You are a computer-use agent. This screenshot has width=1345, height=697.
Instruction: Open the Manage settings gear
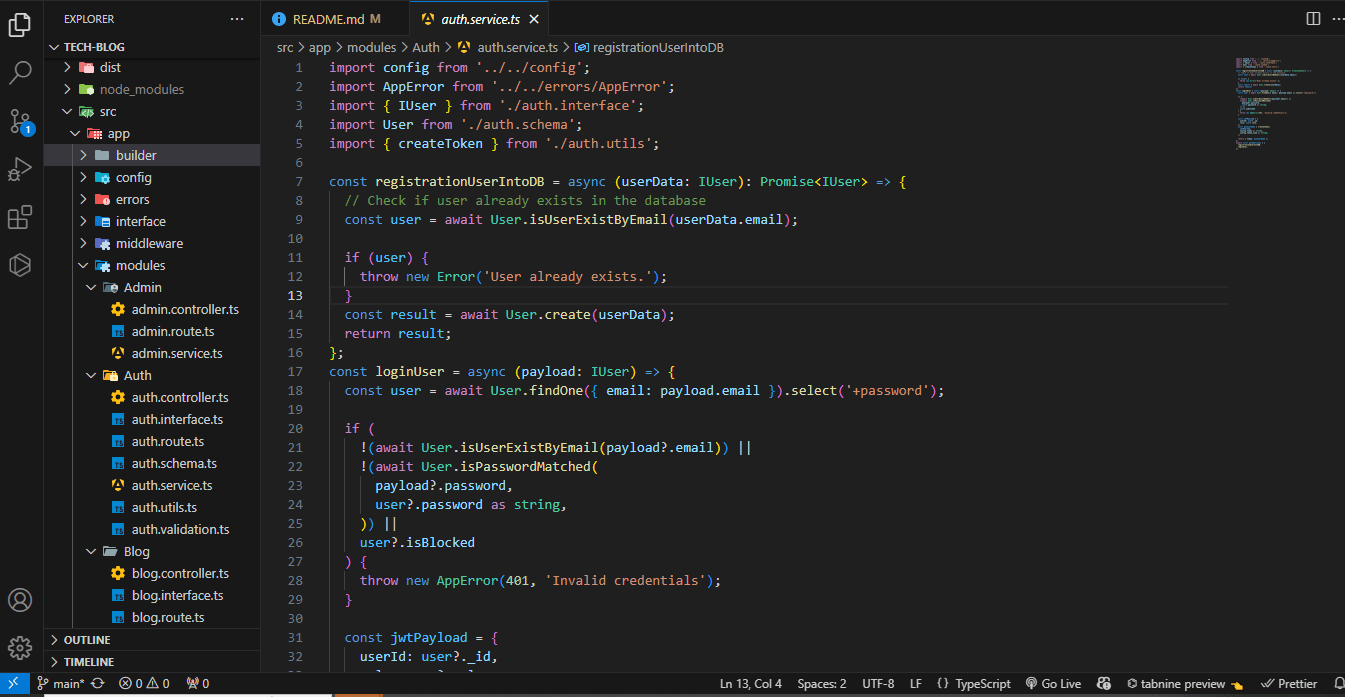pyautogui.click(x=21, y=648)
